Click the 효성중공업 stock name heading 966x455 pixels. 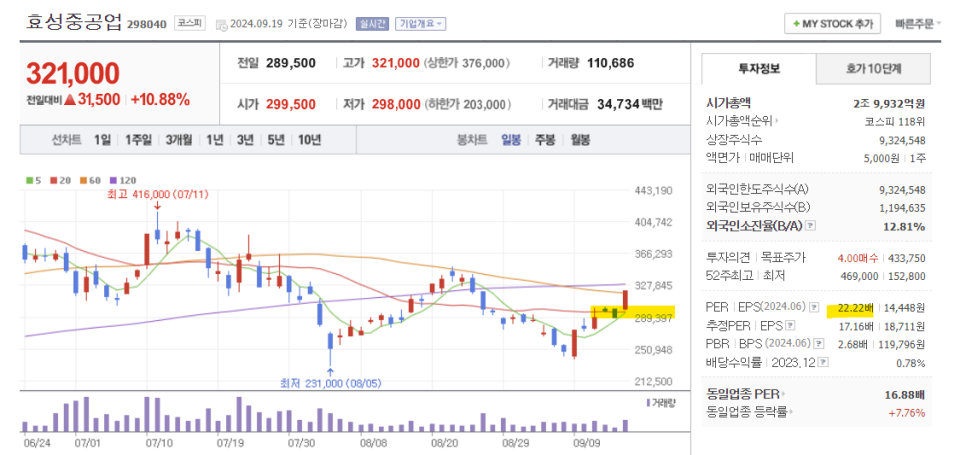(73, 22)
